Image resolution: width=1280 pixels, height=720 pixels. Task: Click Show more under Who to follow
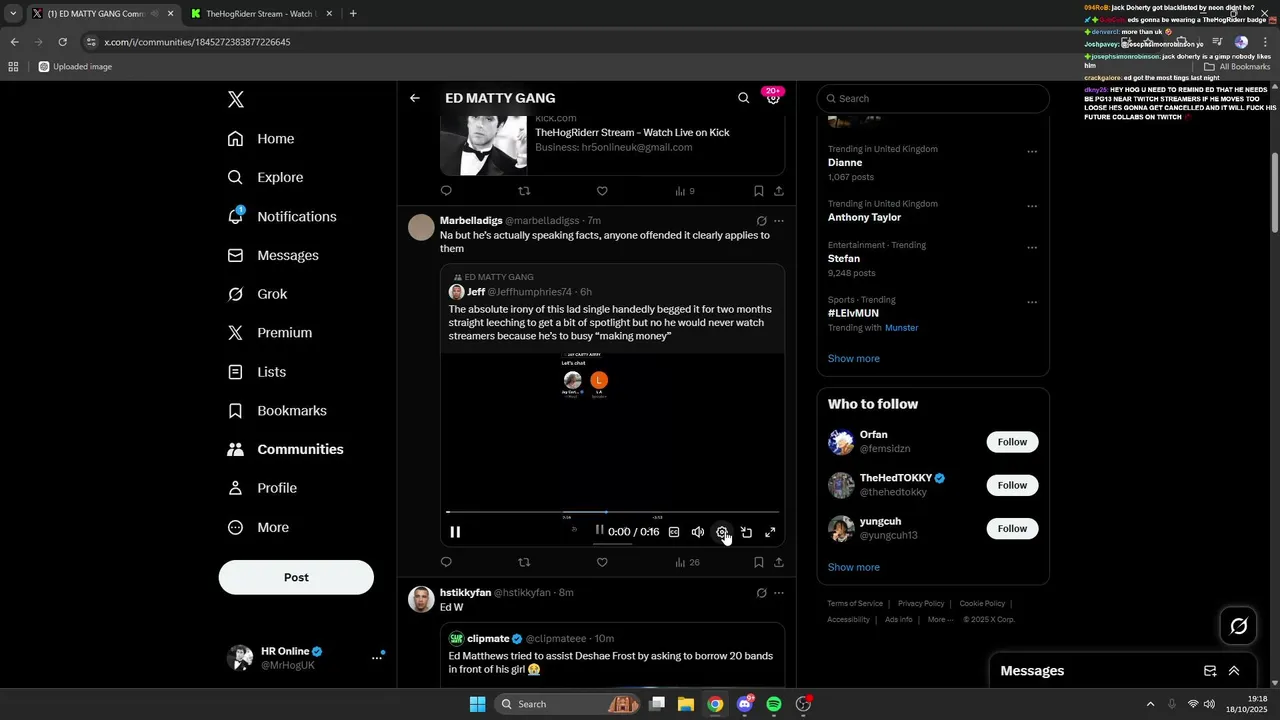[x=854, y=567]
